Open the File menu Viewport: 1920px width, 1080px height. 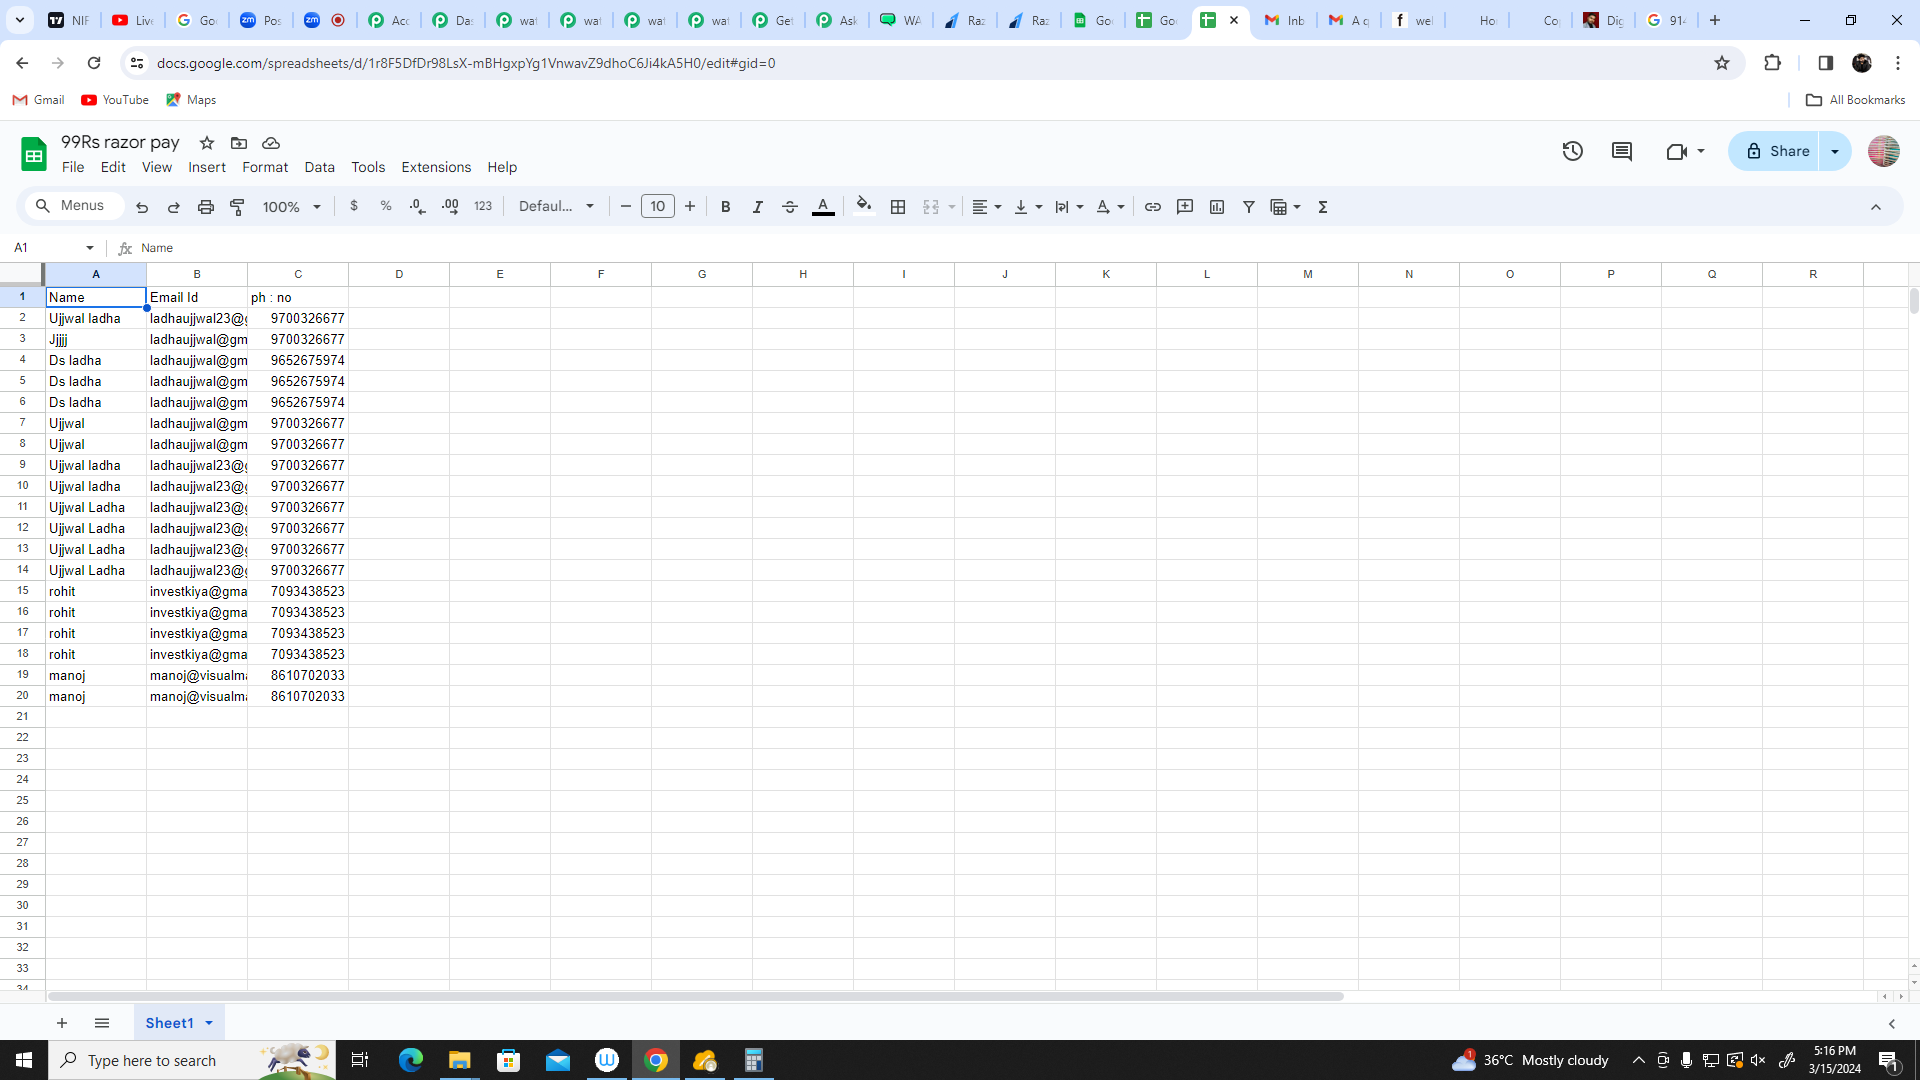tap(73, 167)
